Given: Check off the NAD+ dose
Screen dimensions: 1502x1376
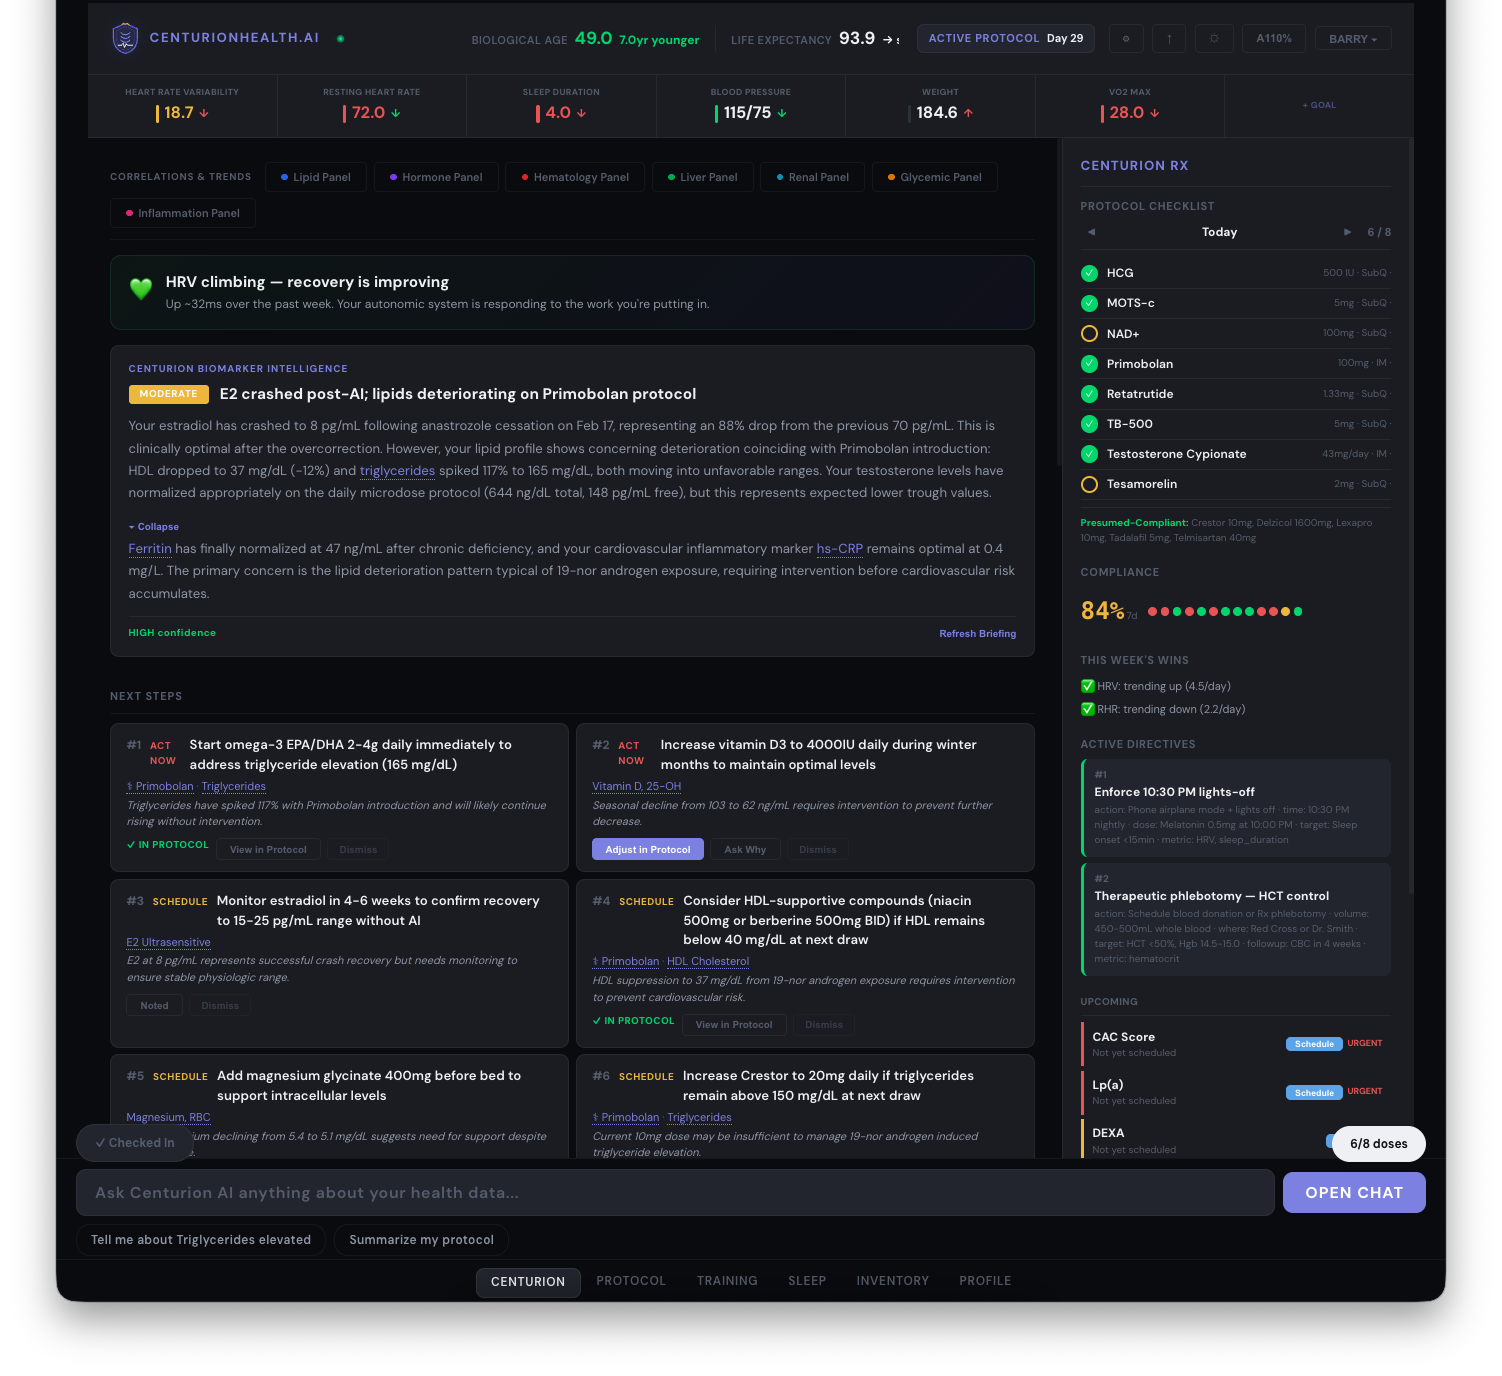Looking at the screenshot, I should (x=1089, y=334).
